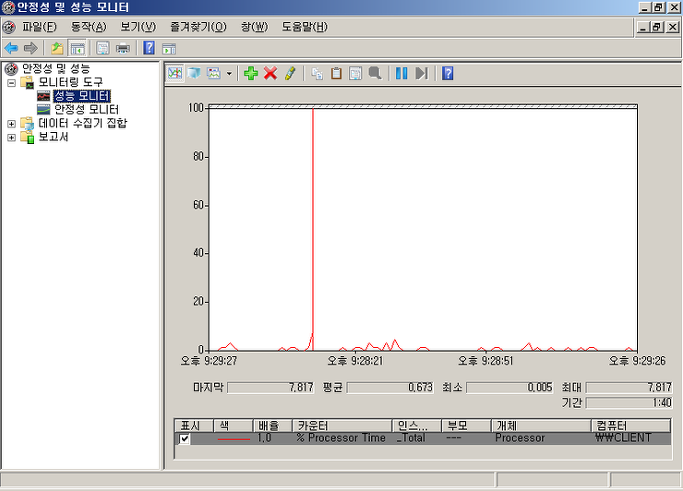Click the % Processor Time counter name
683x491 pixels.
click(x=341, y=438)
